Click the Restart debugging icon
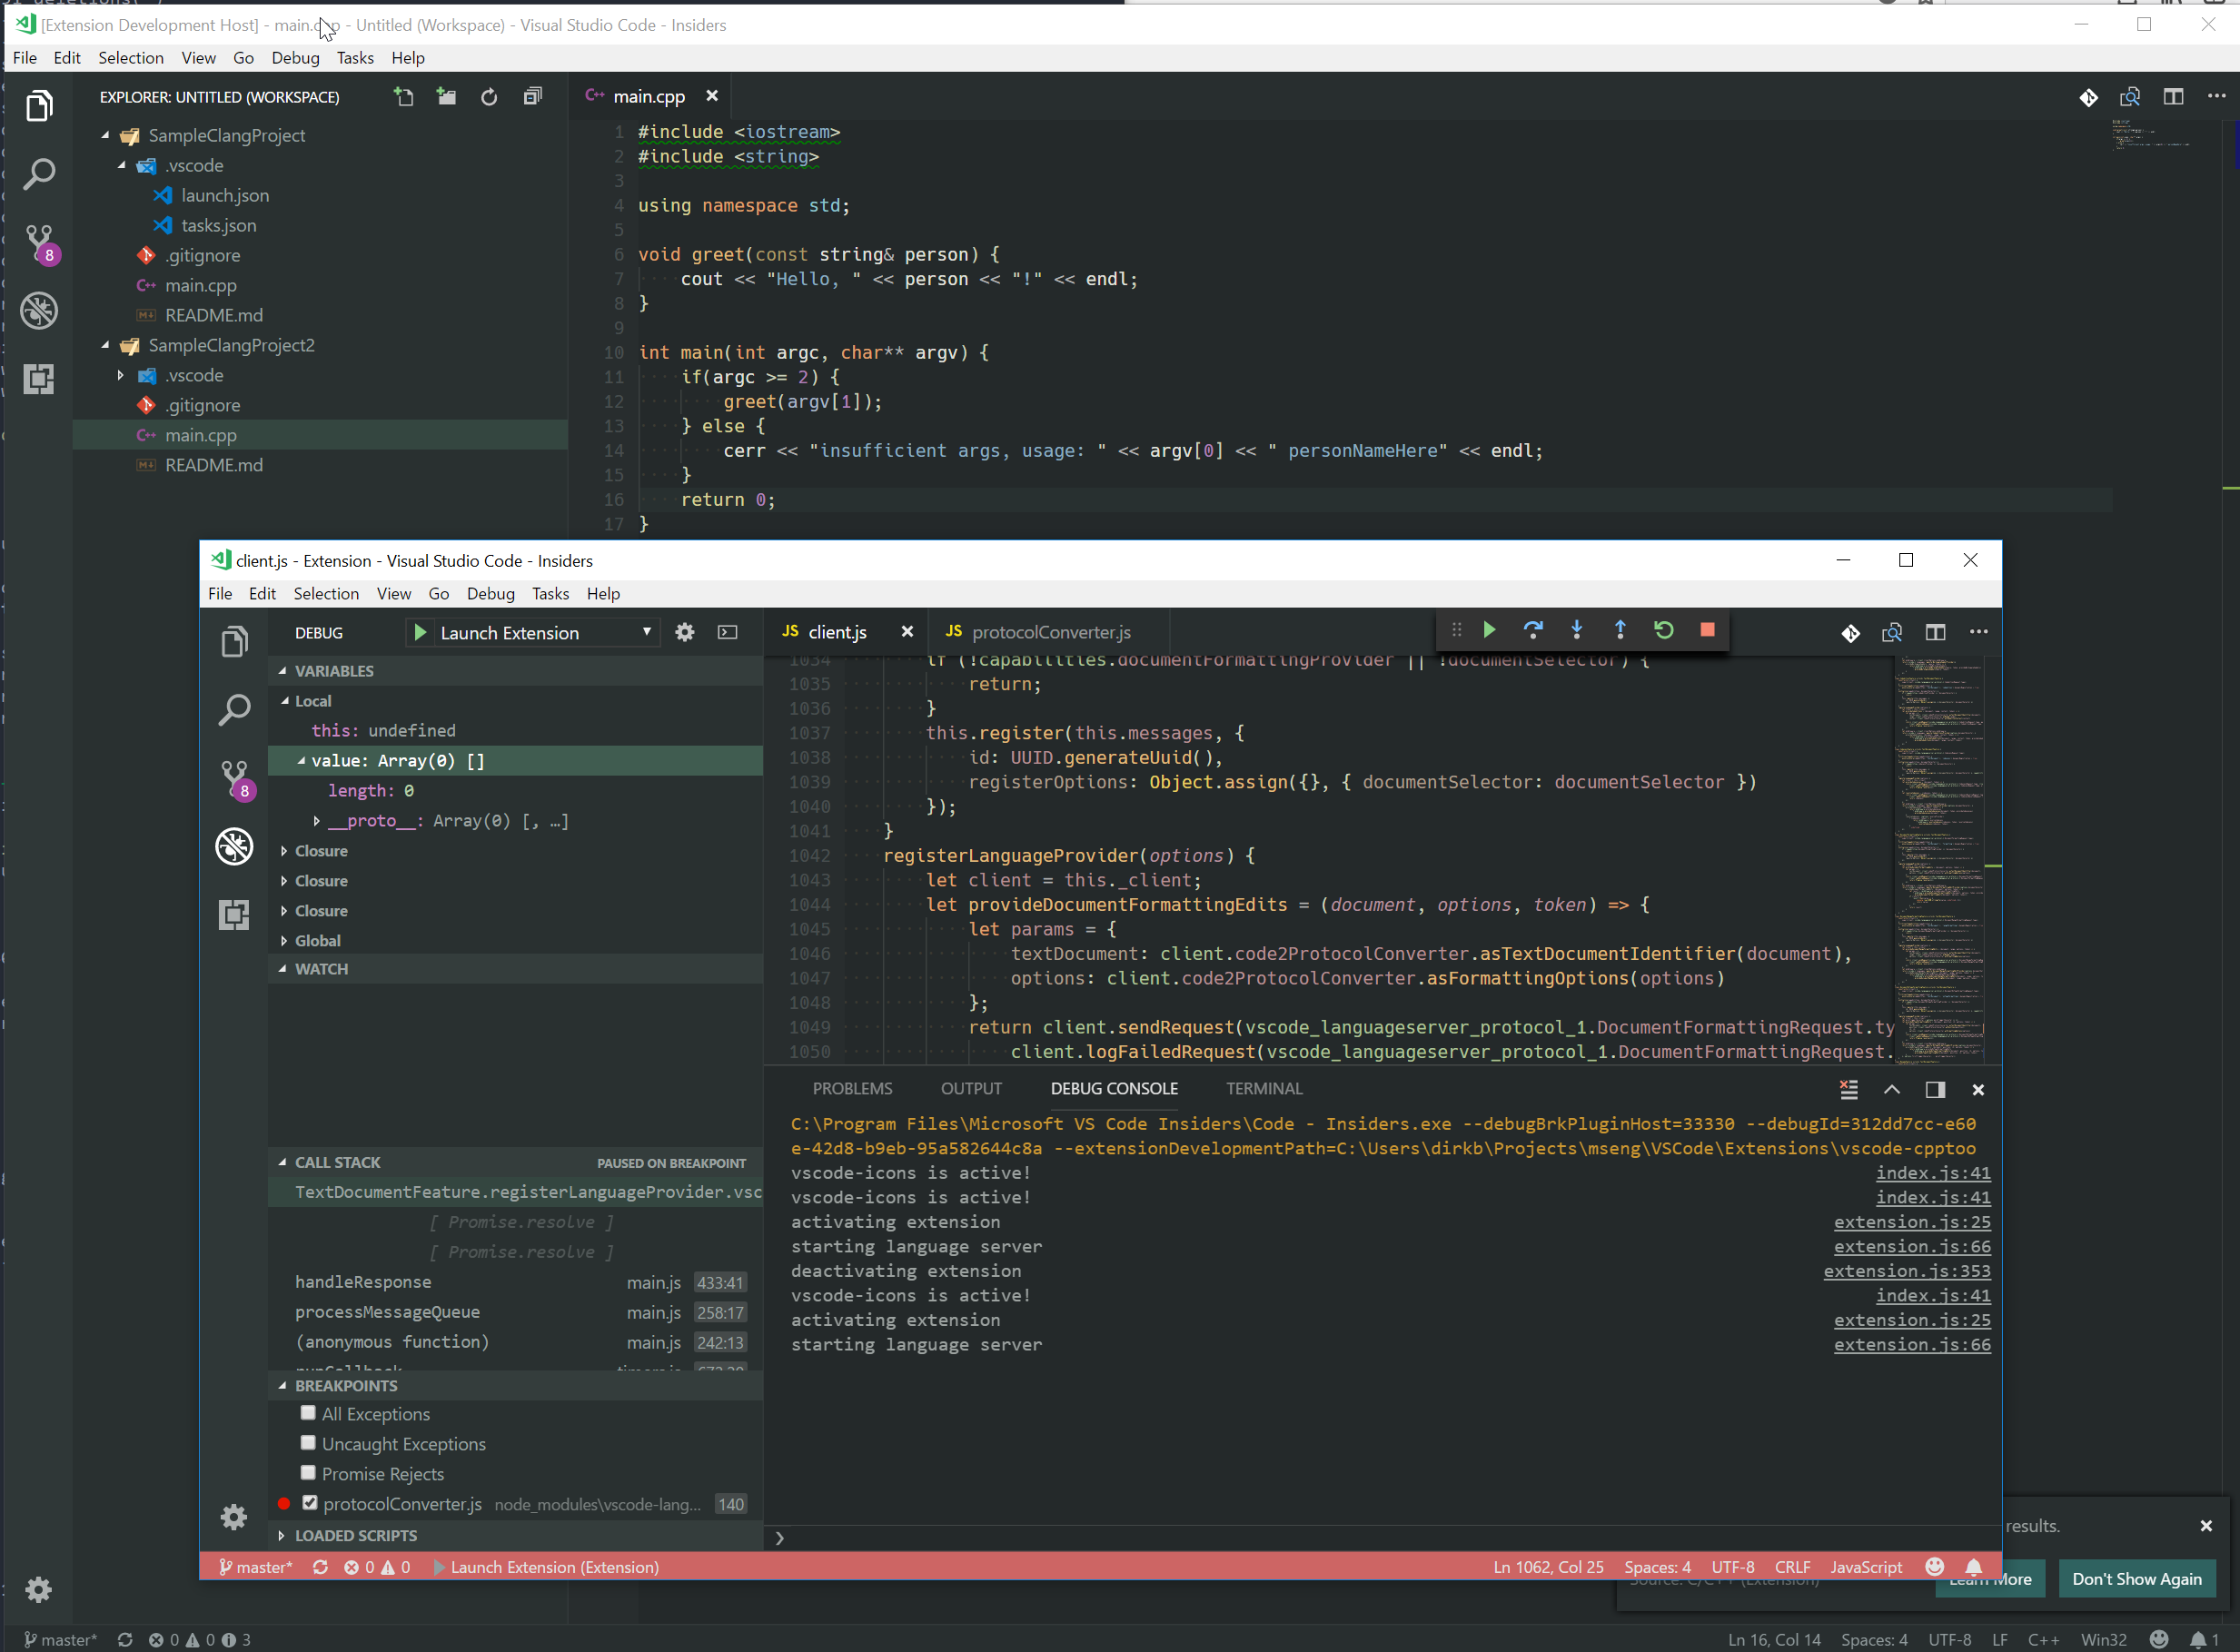The image size is (2240, 1652). click(1663, 630)
